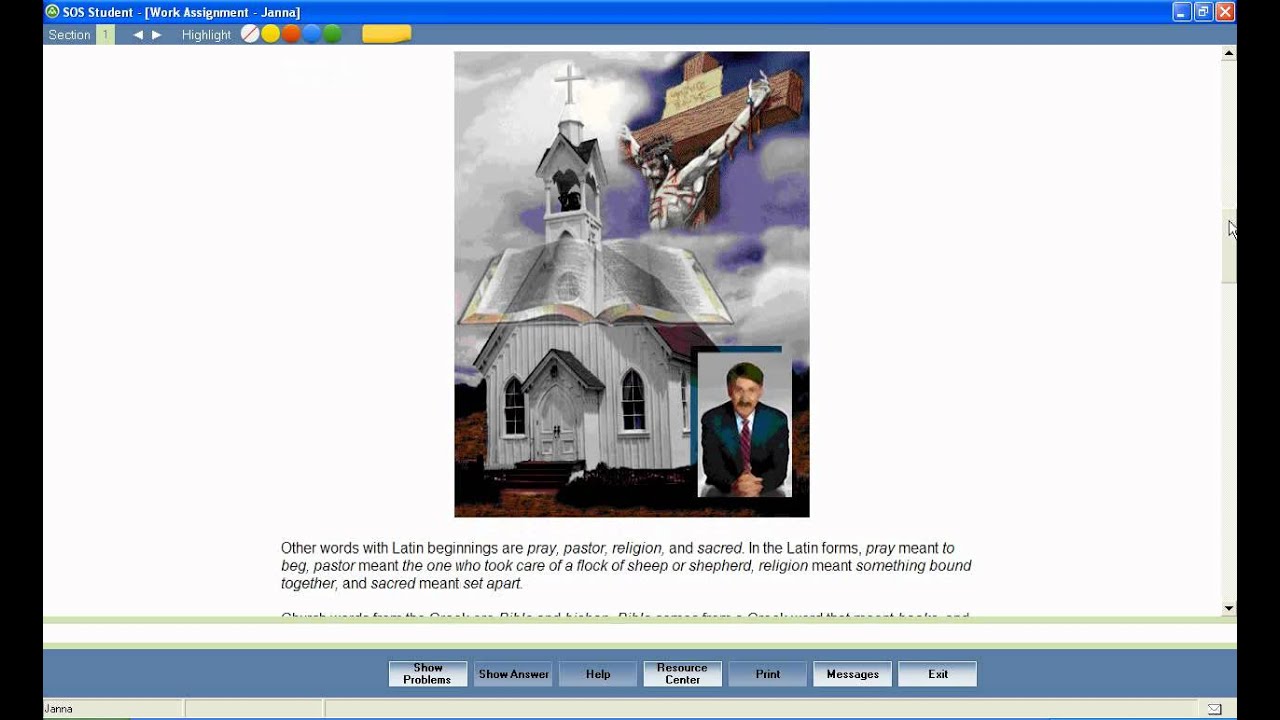Click the Section label
Image resolution: width=1280 pixels, height=720 pixels.
69,35
